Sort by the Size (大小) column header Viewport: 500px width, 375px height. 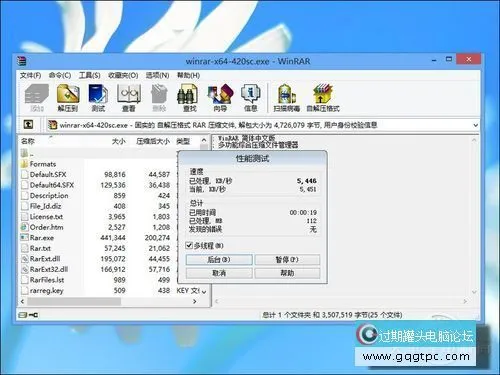point(118,141)
